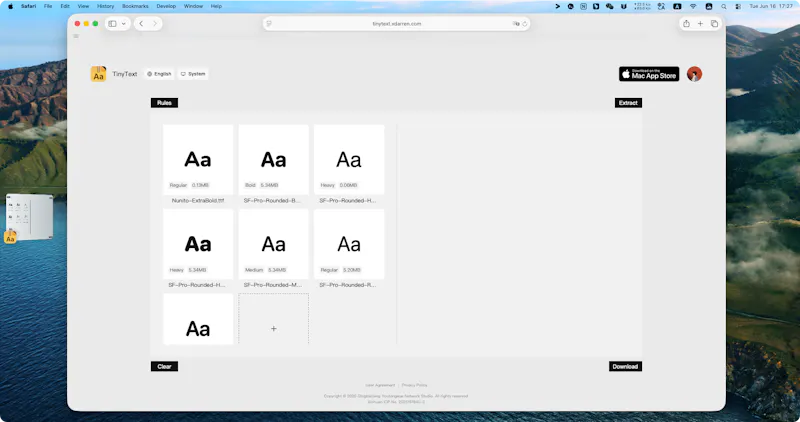The width and height of the screenshot is (800, 422).
Task: Select the Regular 5.20MB font card
Action: (349, 244)
